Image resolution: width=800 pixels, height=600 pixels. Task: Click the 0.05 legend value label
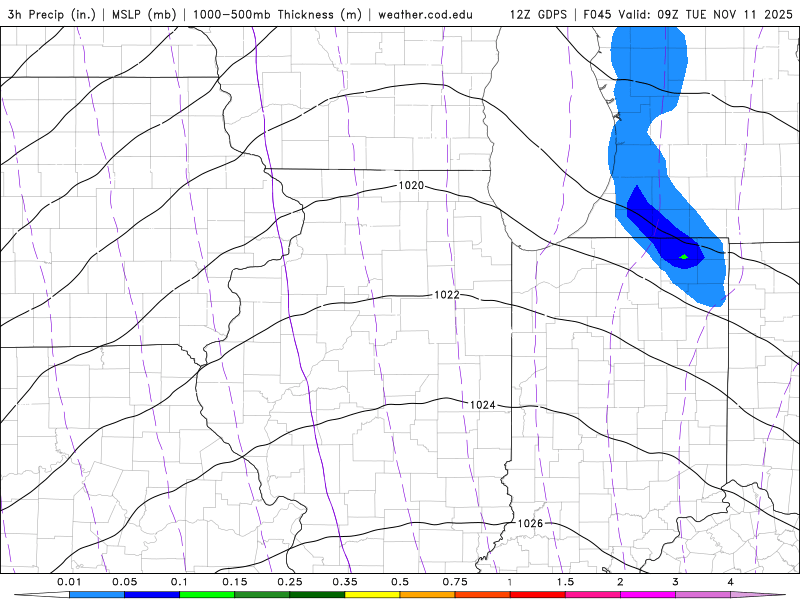124,582
